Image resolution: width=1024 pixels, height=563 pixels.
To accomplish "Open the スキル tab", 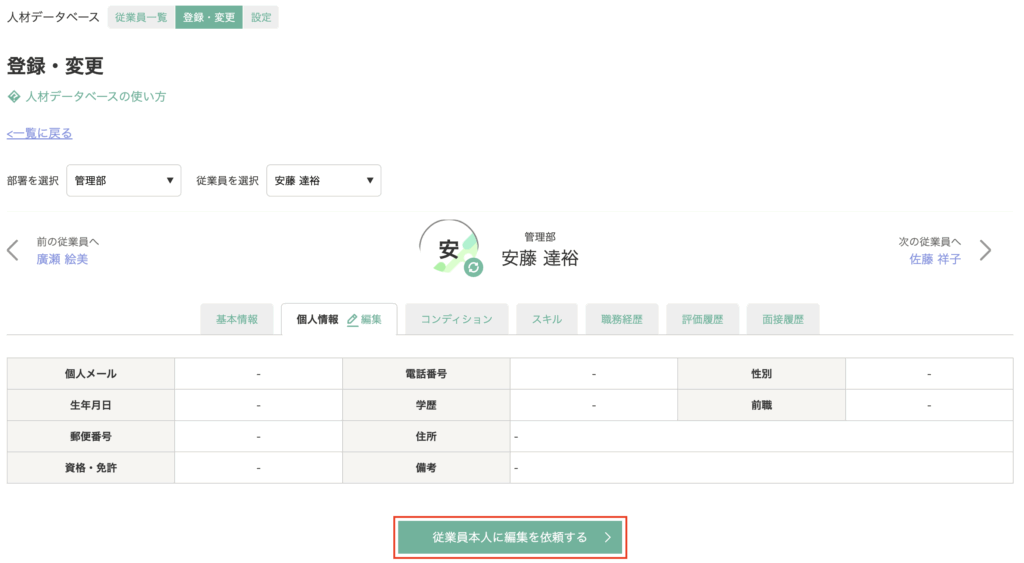I will 547,319.
